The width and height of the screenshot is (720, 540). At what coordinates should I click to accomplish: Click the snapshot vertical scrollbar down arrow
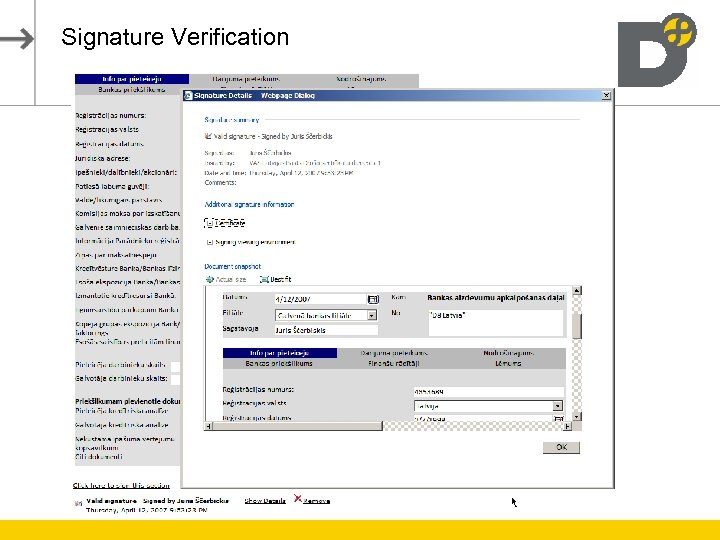577,416
